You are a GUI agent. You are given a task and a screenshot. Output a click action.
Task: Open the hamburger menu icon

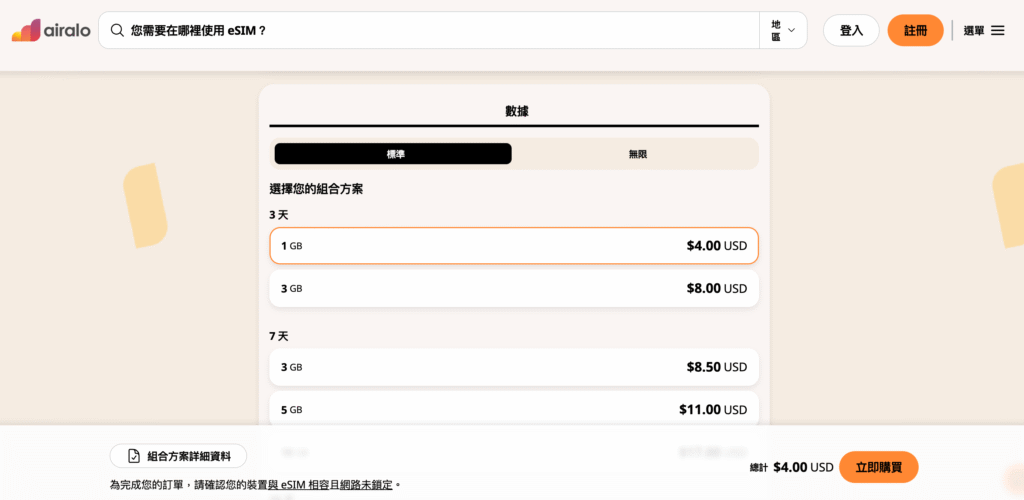coord(997,30)
